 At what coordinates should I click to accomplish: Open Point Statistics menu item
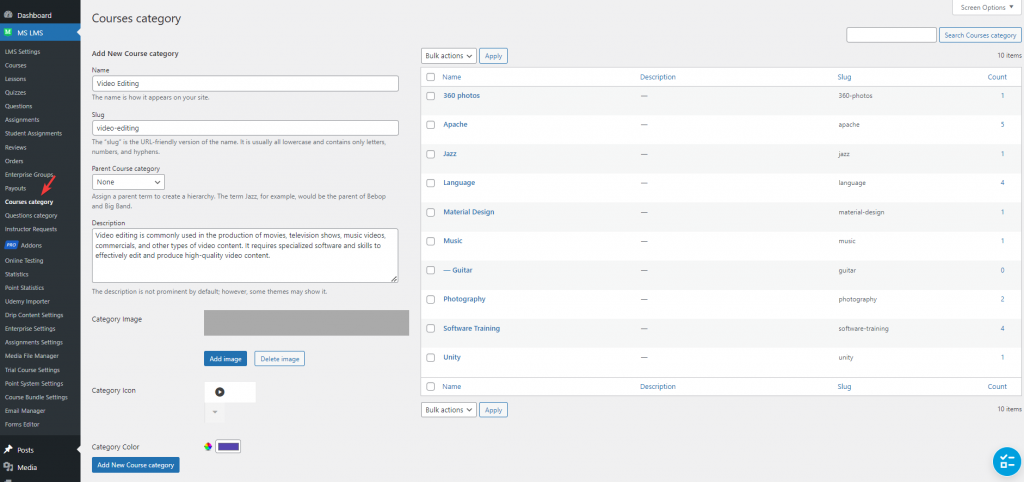click(x=24, y=287)
